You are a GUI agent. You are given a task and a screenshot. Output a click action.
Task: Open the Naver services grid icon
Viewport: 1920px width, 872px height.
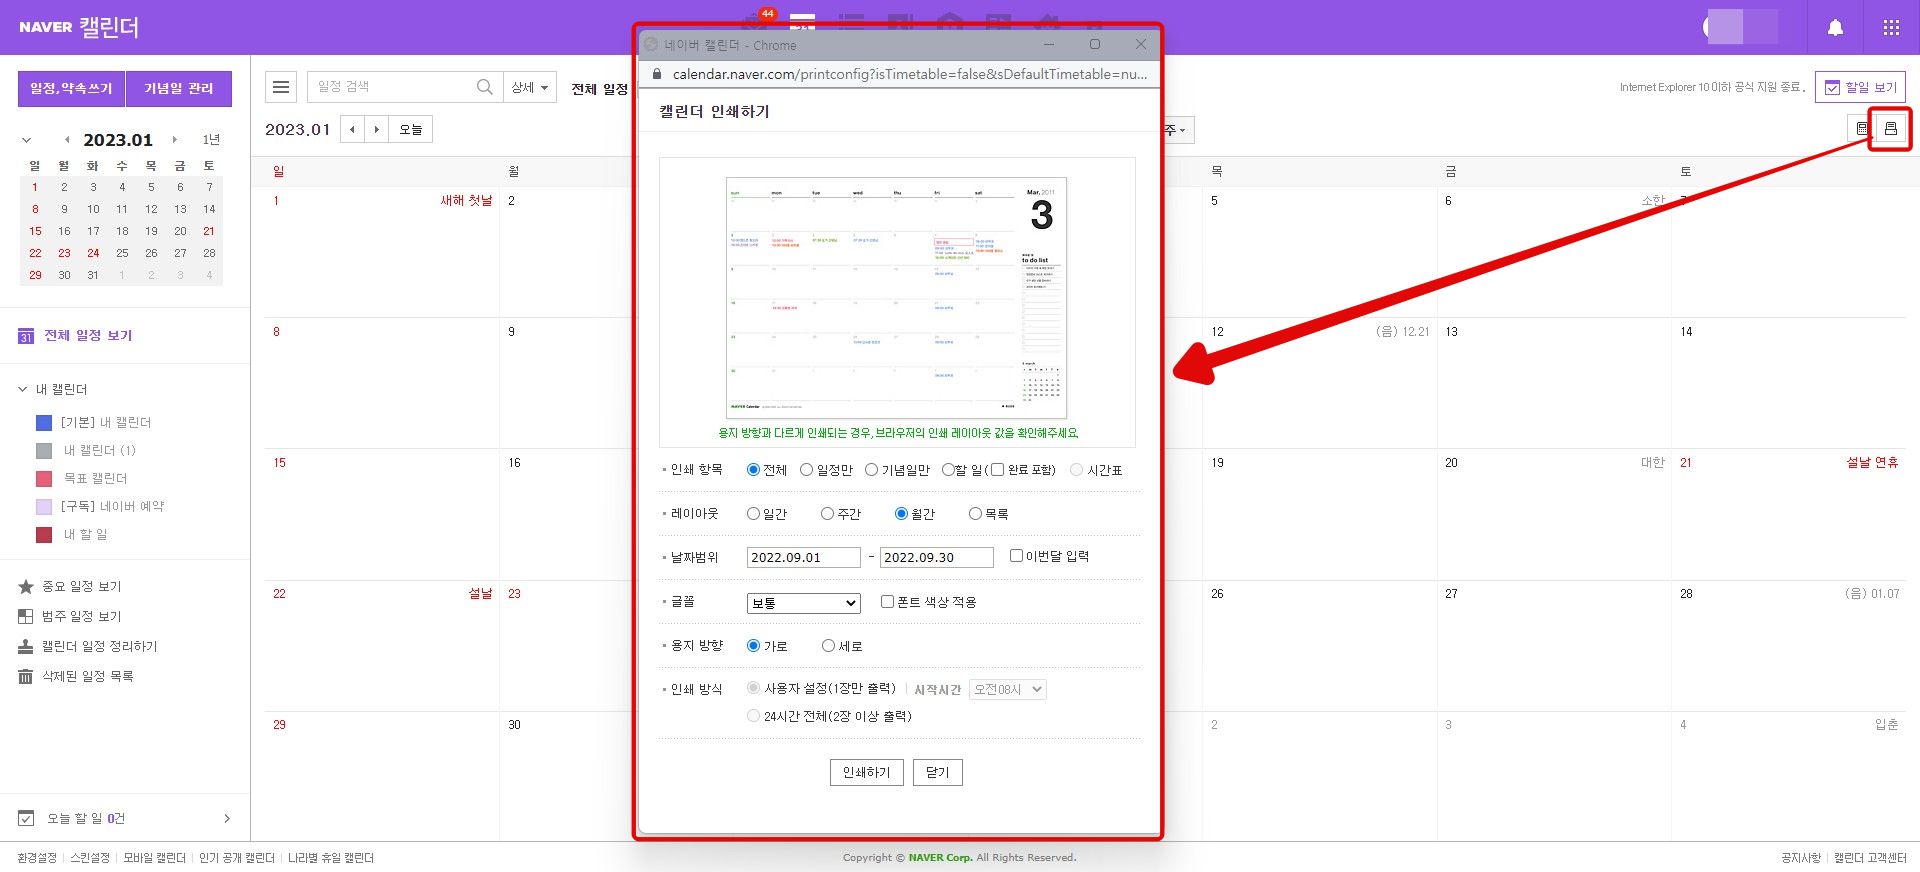tap(1891, 28)
